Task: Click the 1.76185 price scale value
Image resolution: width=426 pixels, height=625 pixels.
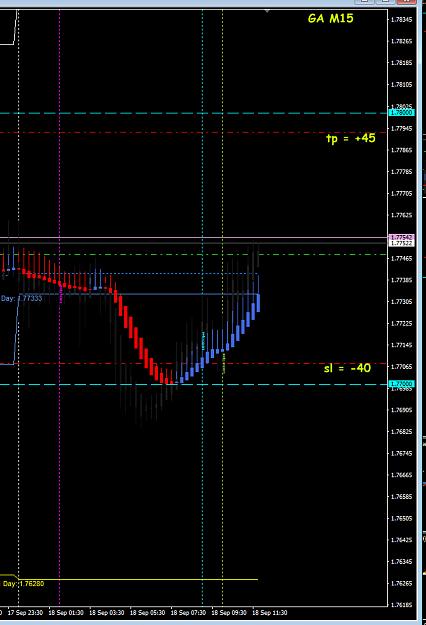Action: [402, 605]
